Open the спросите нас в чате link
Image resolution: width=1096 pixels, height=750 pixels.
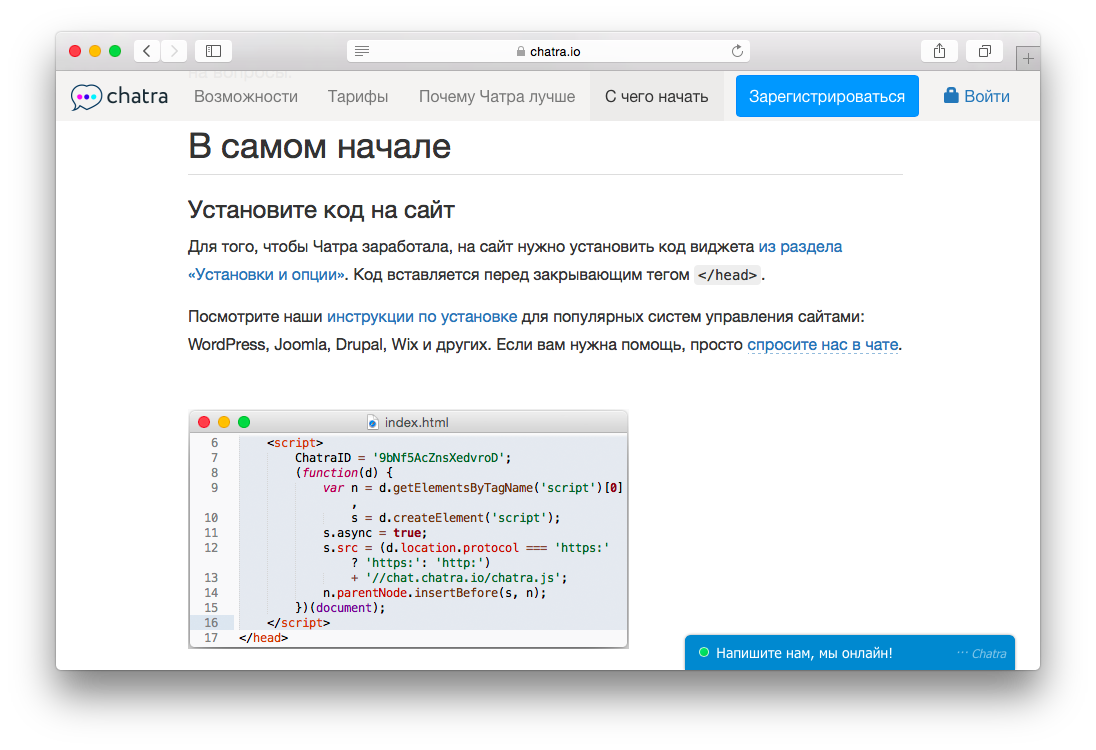822,345
